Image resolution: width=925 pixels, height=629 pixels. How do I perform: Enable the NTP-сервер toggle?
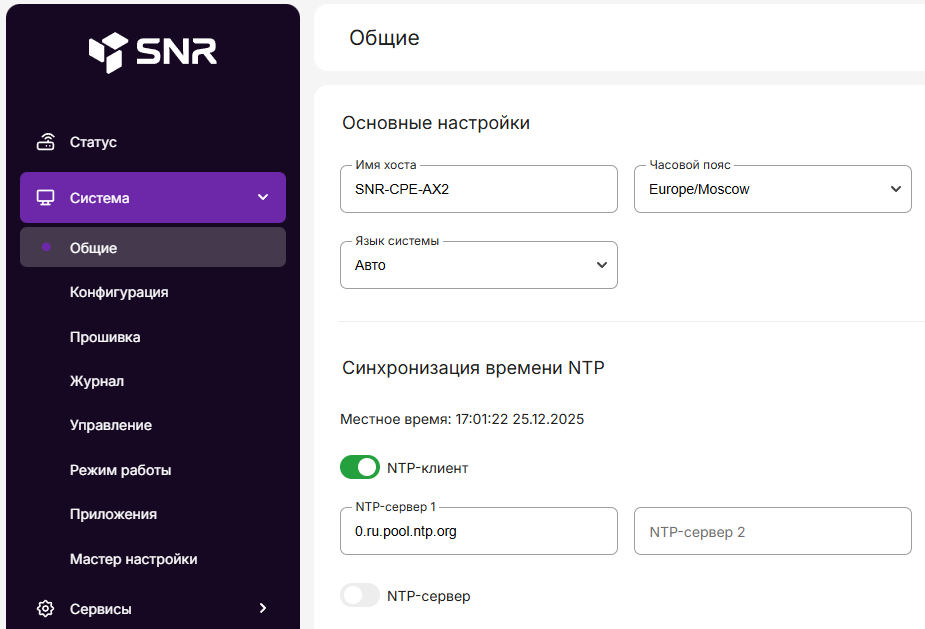(360, 596)
